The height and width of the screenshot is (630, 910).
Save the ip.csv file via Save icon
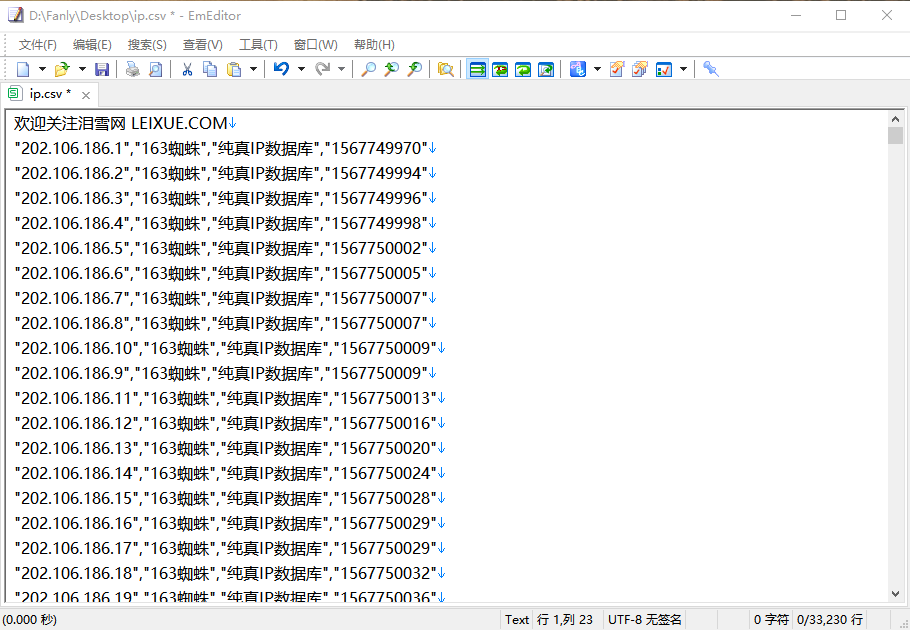pyautogui.click(x=102, y=69)
